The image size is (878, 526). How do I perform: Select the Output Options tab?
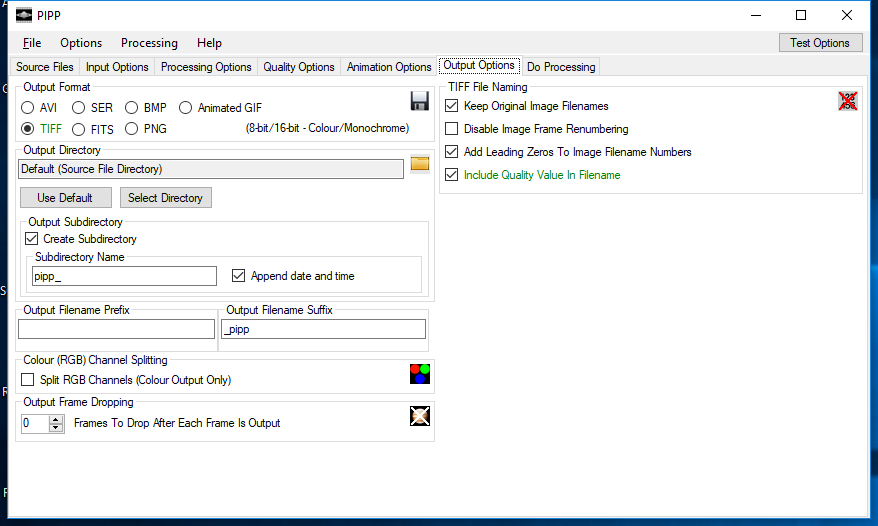[479, 66]
